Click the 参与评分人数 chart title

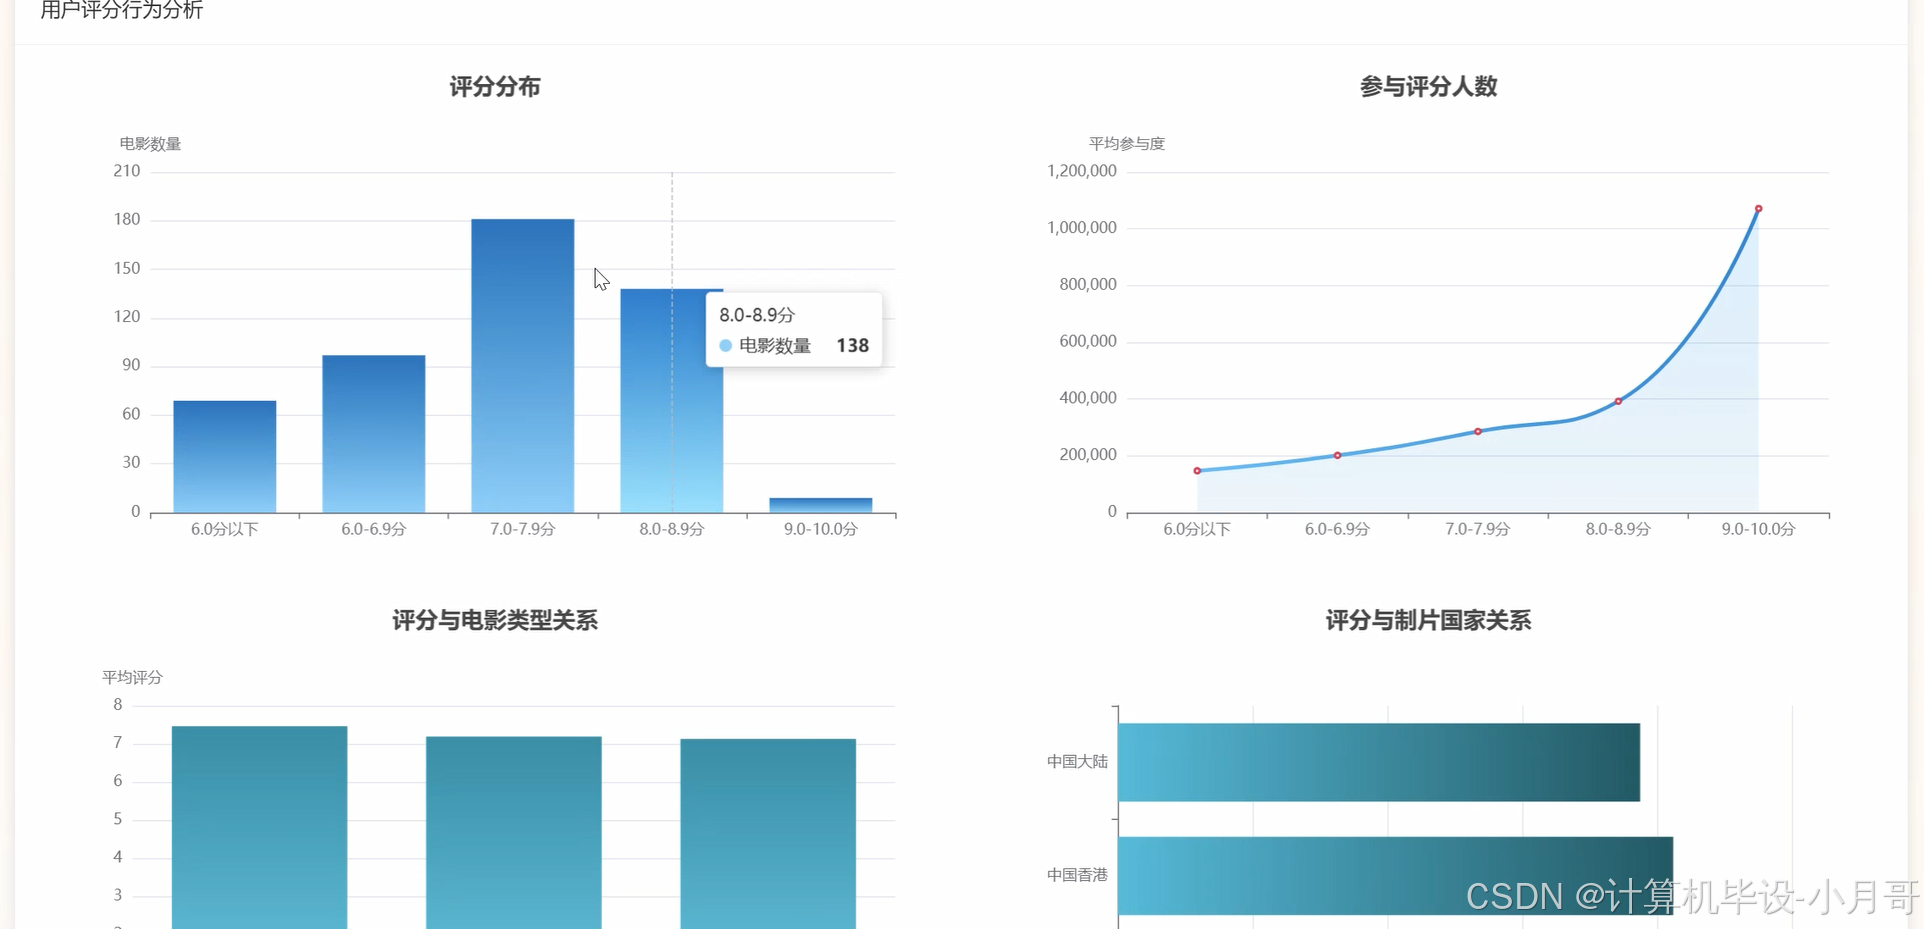pyautogui.click(x=1428, y=87)
